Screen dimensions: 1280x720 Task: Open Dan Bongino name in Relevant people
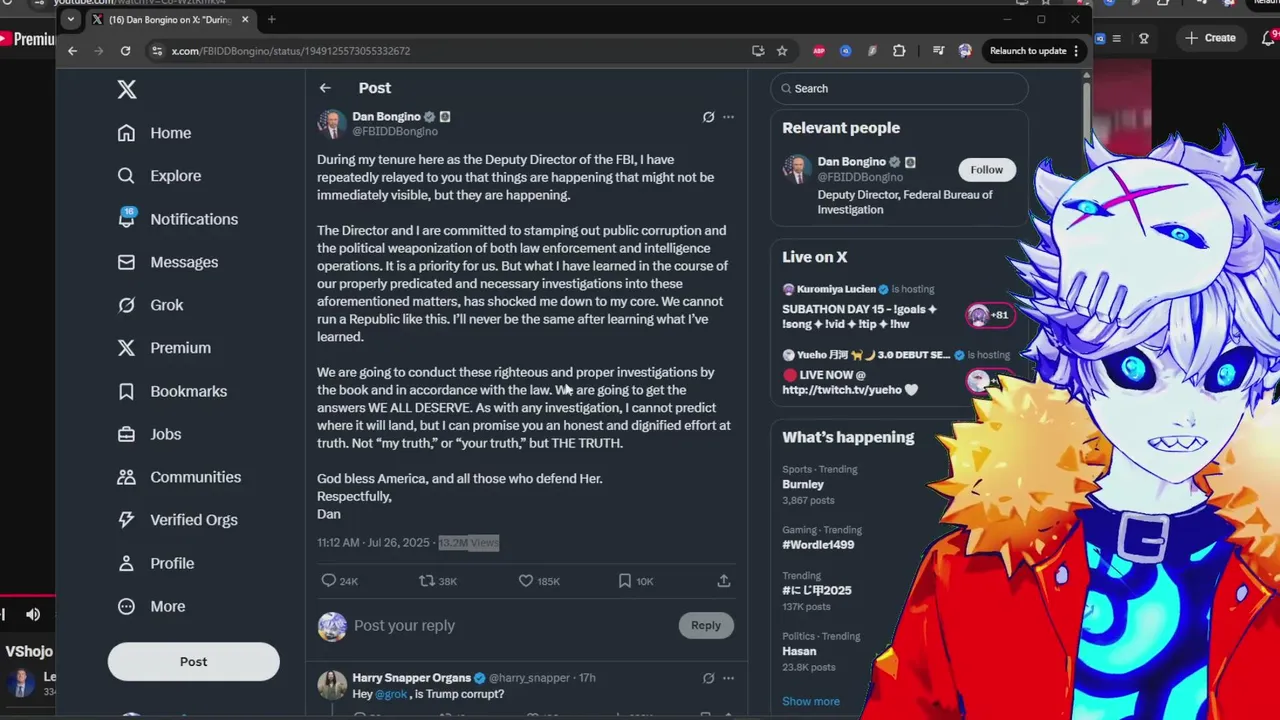pyautogui.click(x=851, y=162)
